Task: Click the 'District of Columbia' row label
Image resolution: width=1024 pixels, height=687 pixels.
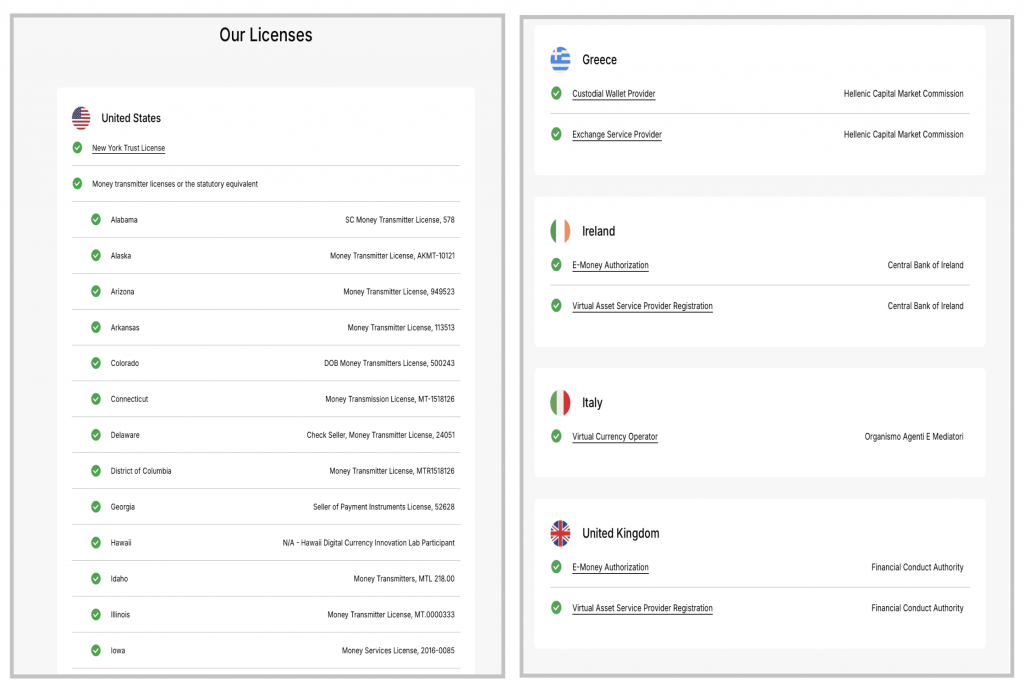Action: click(x=140, y=471)
